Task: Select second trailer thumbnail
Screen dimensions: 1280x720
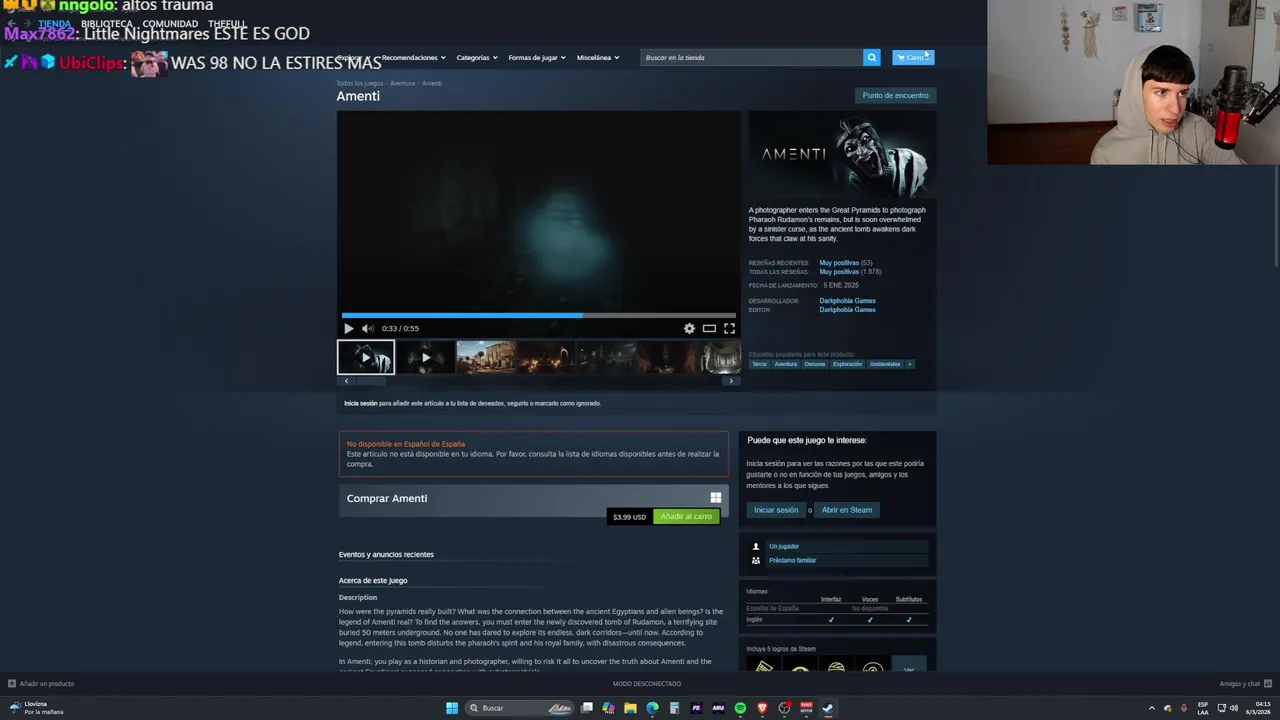Action: pos(425,357)
